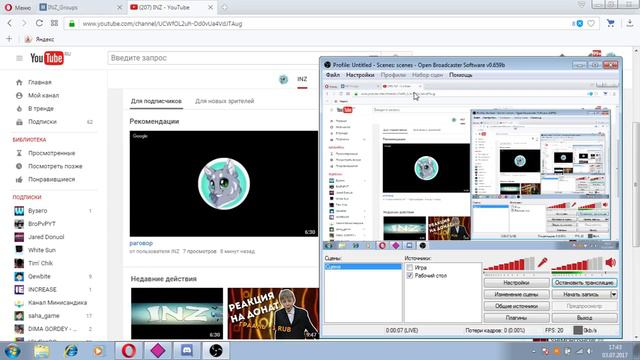Click the heart bookmark icon in address bar
The height and width of the screenshot is (360, 640).
591,24
